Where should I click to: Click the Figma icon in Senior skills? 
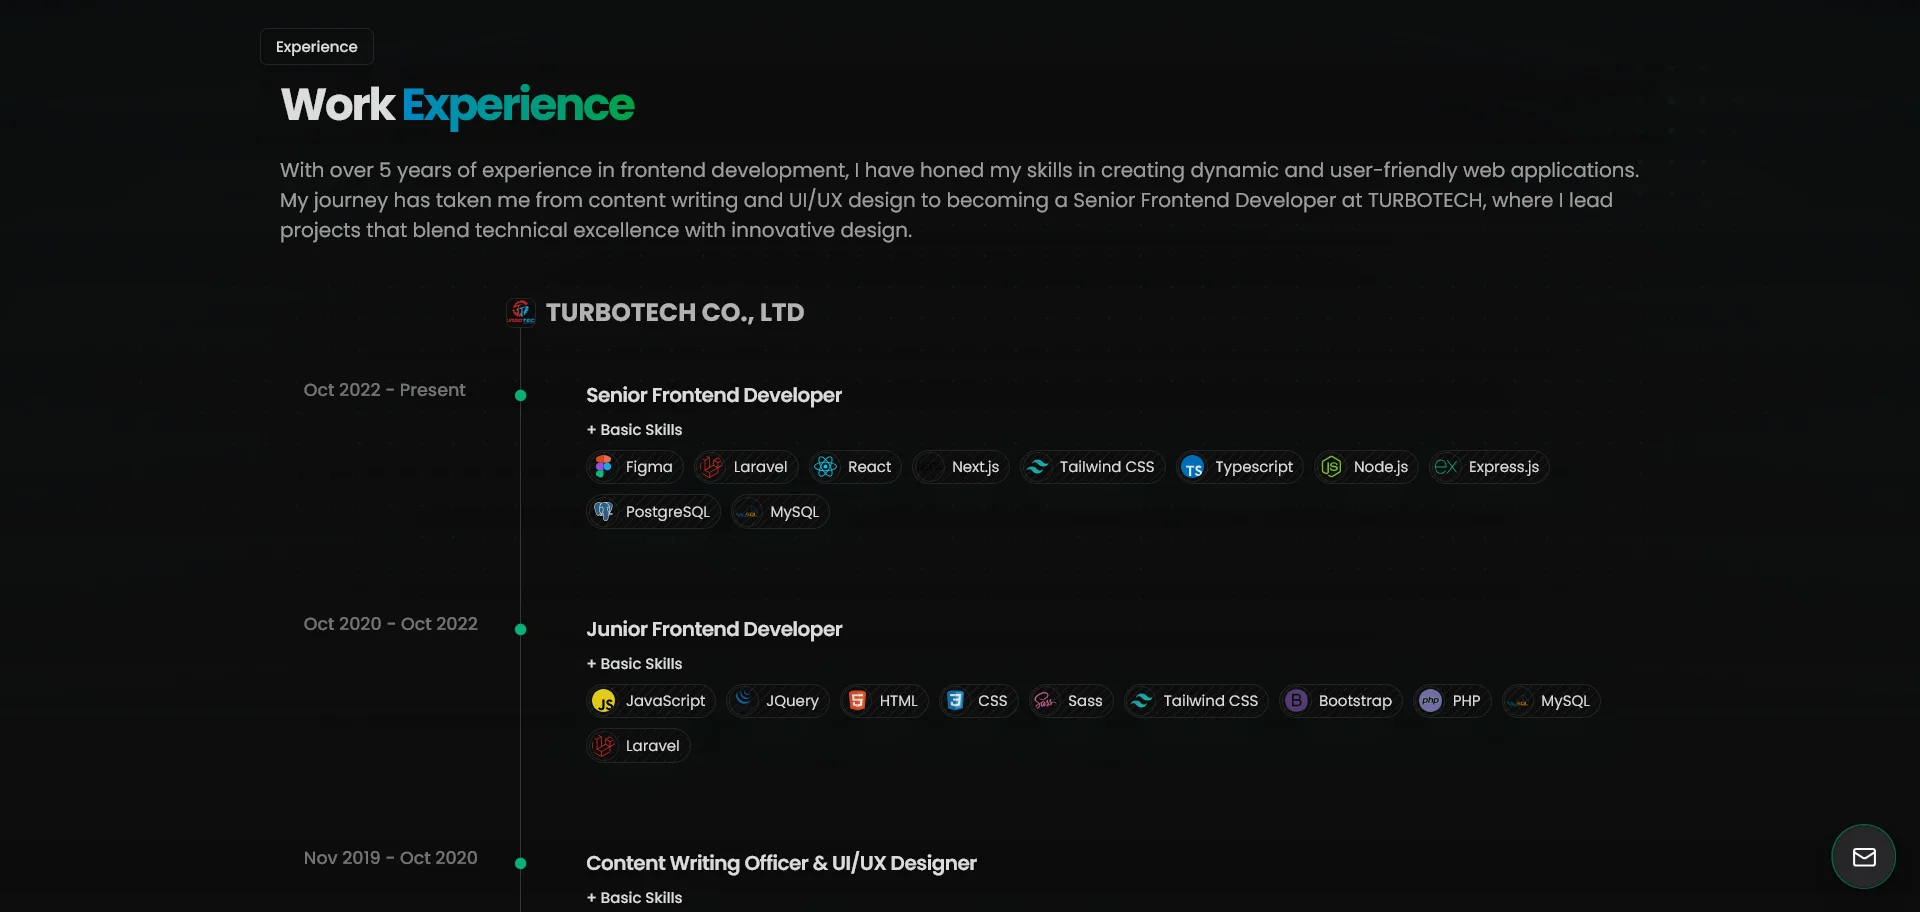[x=604, y=466]
